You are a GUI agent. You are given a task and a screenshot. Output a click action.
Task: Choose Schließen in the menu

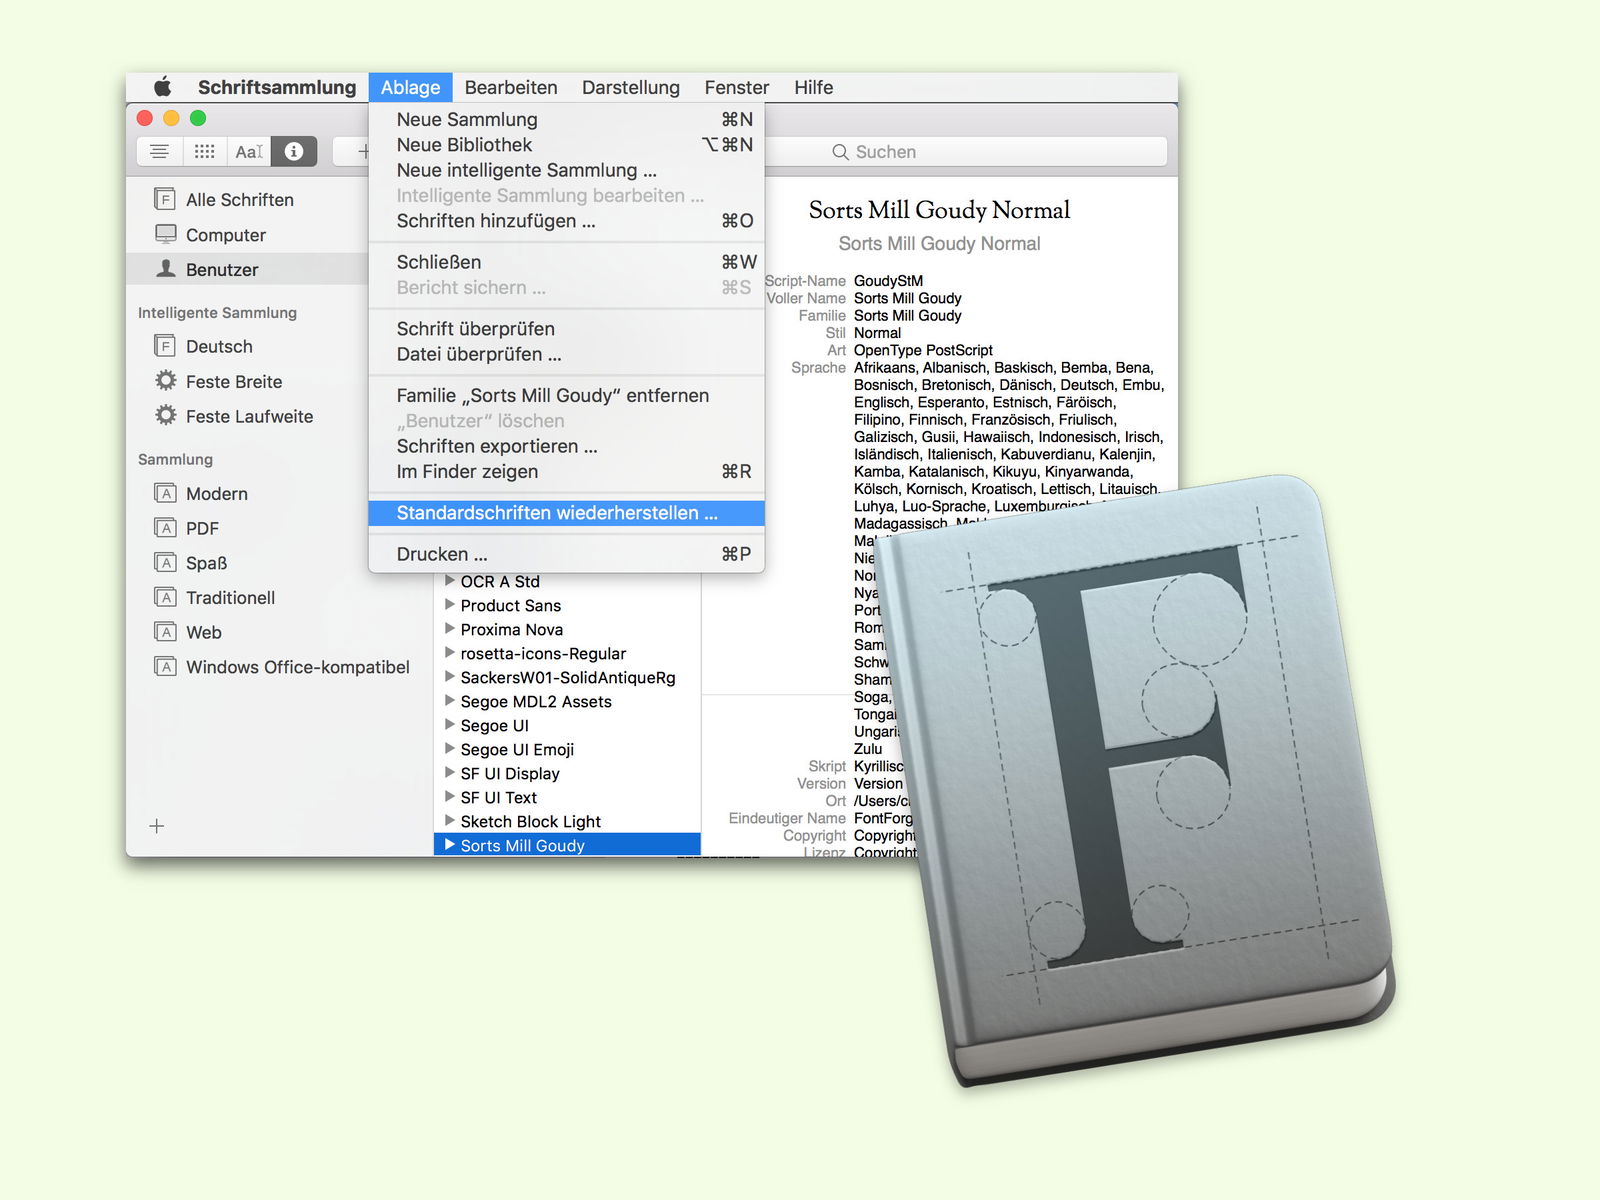click(x=566, y=262)
